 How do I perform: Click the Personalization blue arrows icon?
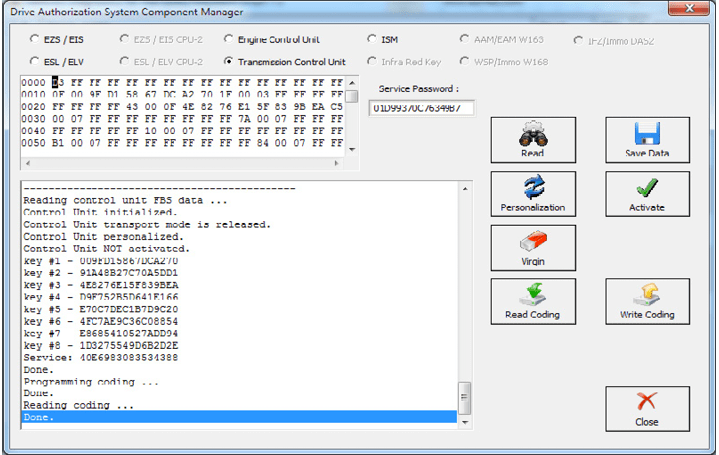[x=532, y=188]
